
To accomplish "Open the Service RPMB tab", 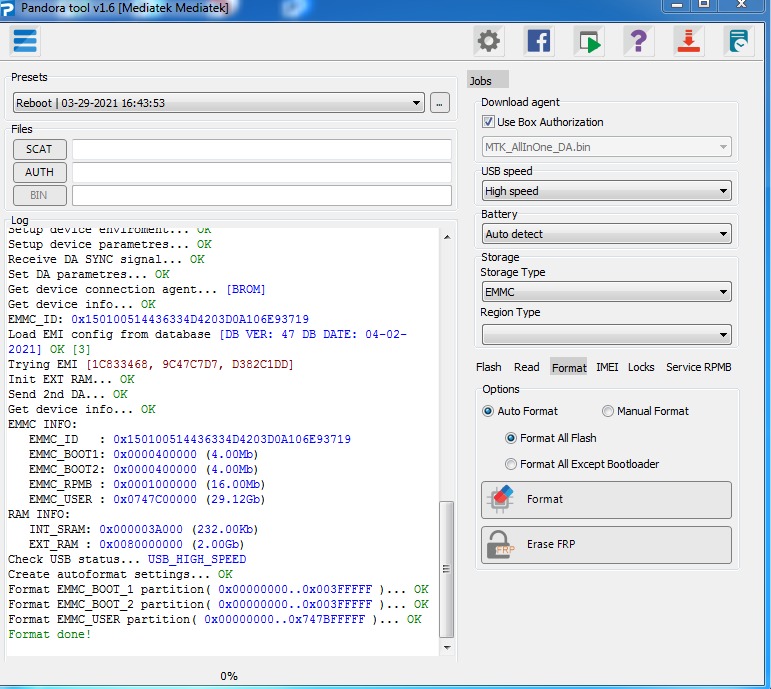I will point(698,367).
